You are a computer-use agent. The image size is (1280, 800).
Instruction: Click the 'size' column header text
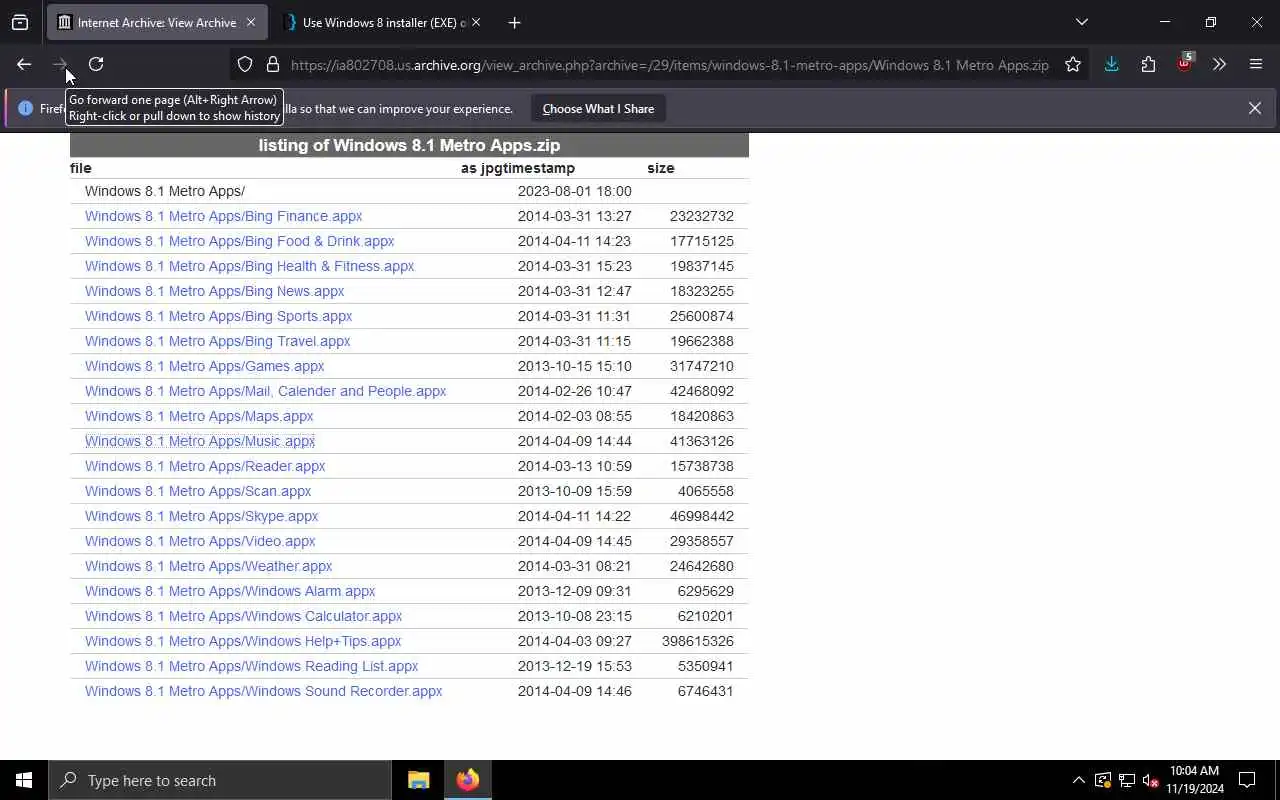(x=661, y=168)
